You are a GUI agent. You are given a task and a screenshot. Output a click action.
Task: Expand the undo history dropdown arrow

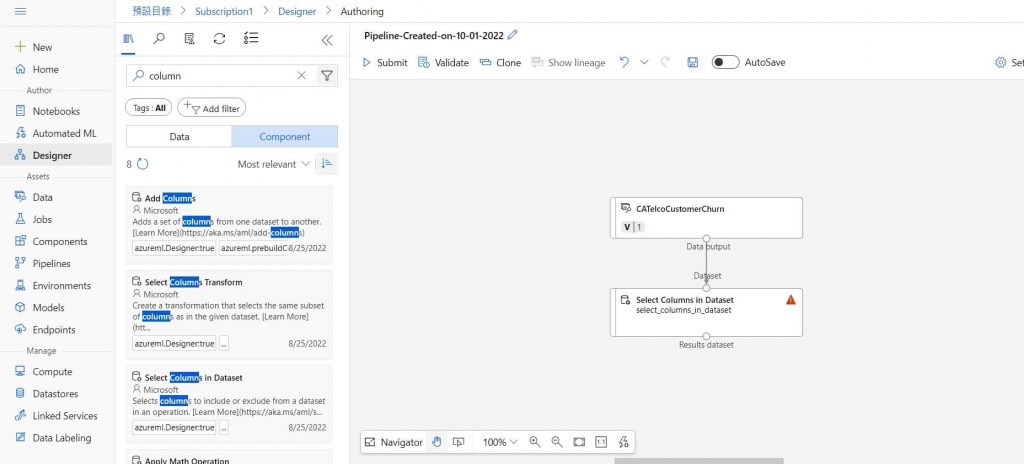click(x=644, y=63)
